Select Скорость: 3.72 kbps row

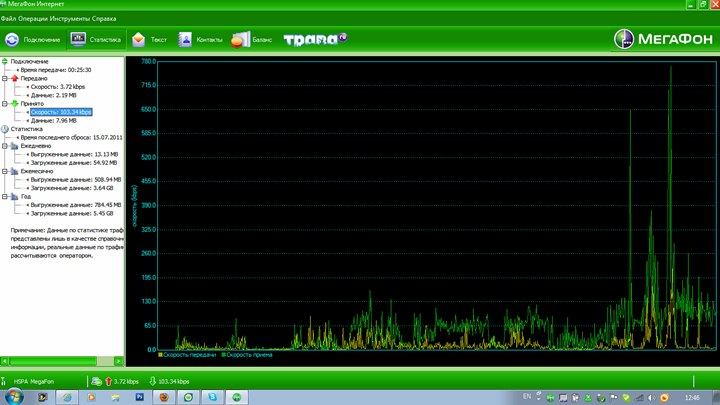pos(58,87)
